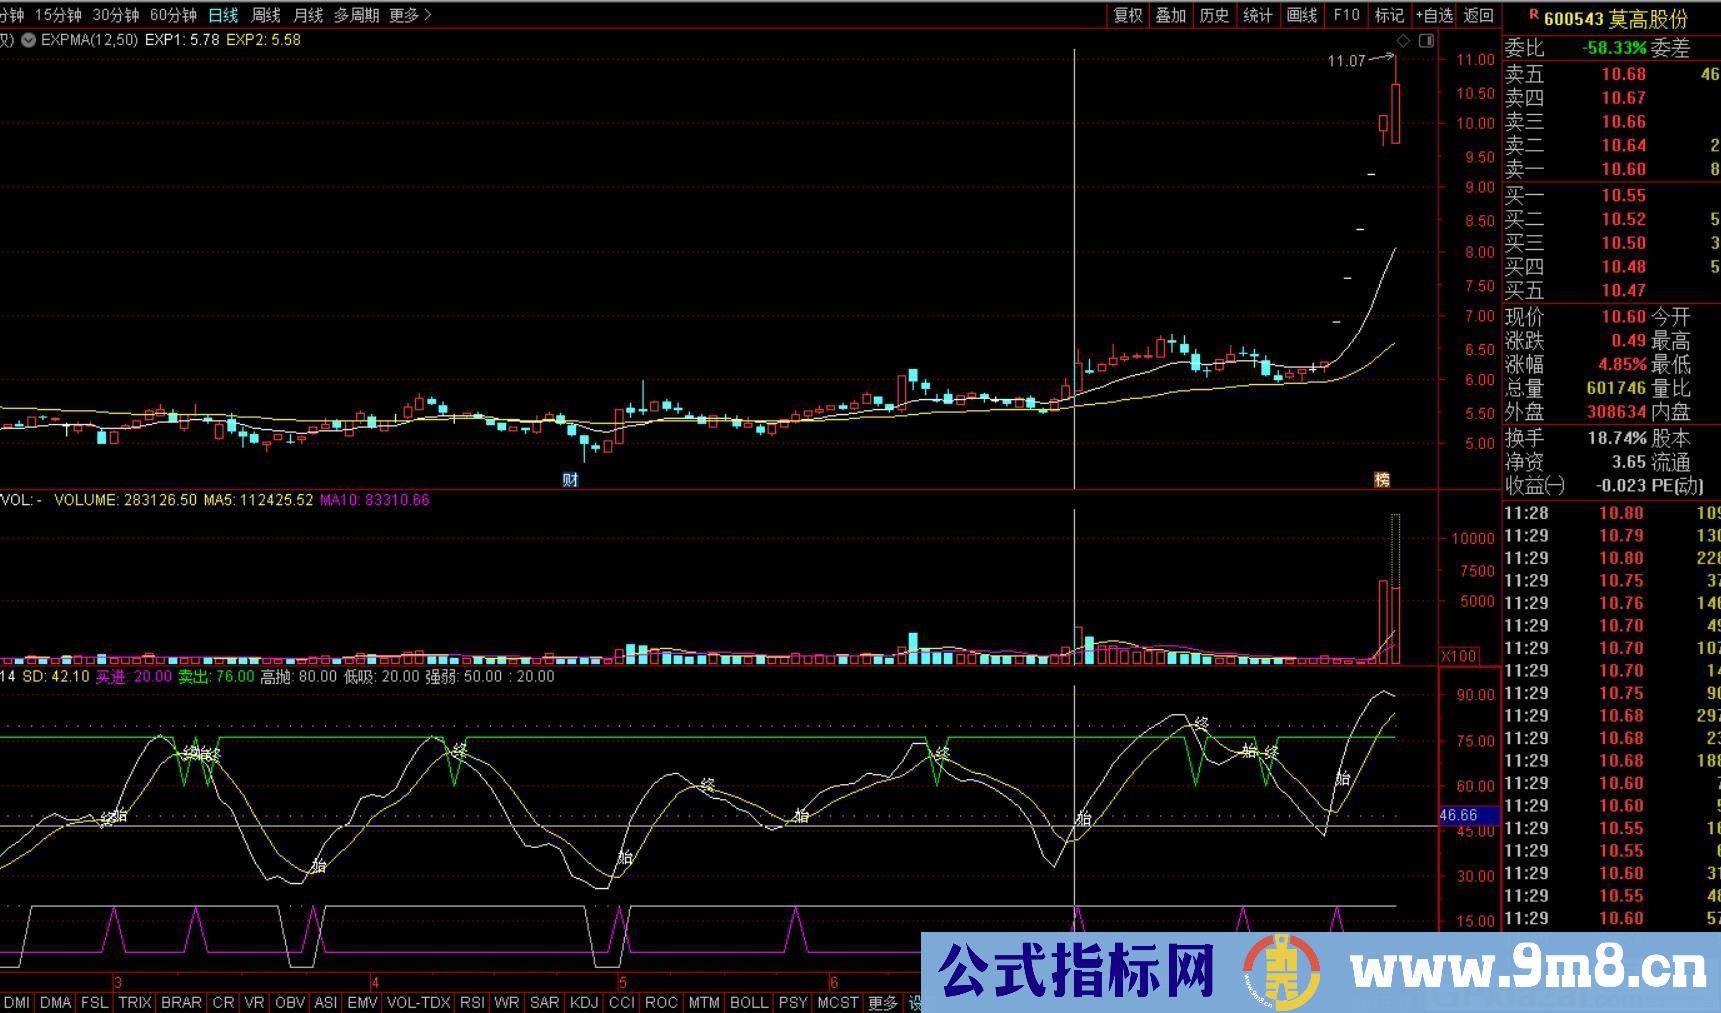This screenshot has height=1013, width=1721.
Task: Open the 画线 drawing tool
Action: tap(1302, 15)
